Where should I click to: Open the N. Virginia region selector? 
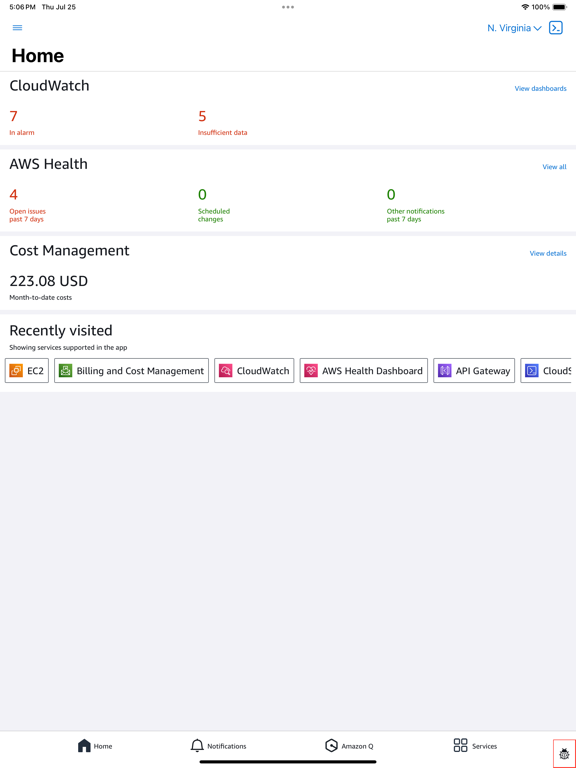point(514,28)
